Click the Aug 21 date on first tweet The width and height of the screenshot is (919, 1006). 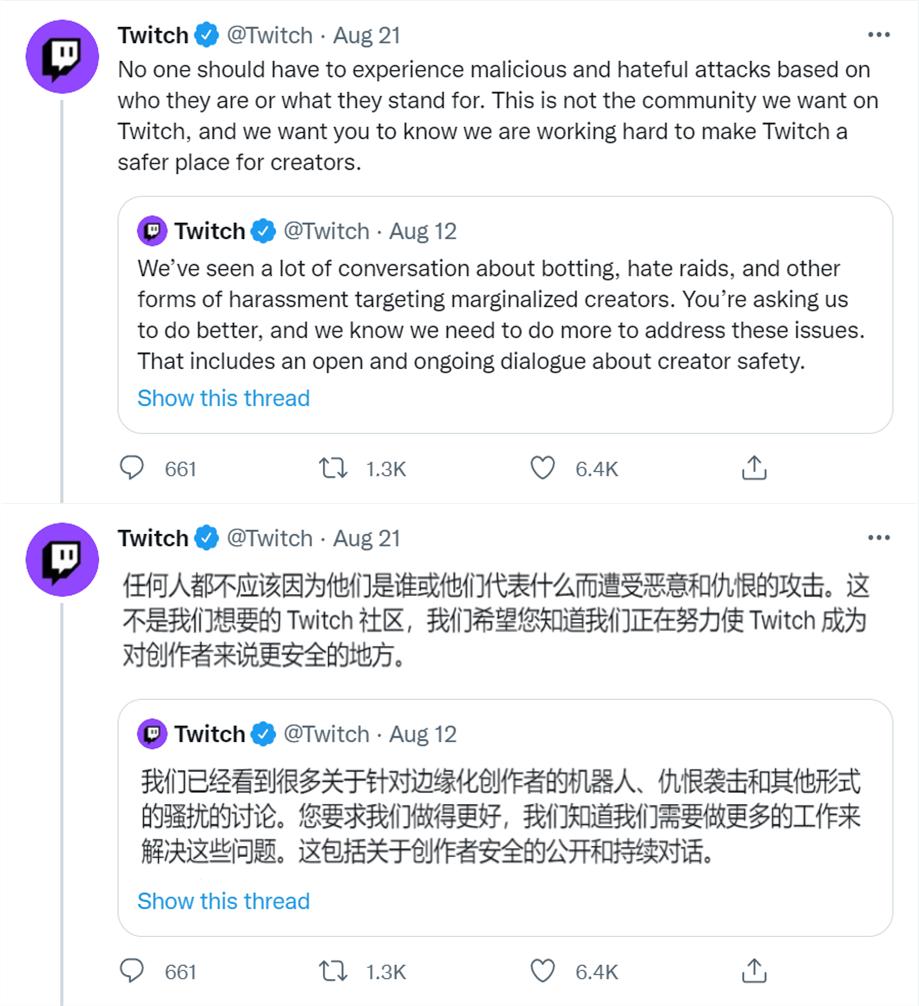point(367,35)
